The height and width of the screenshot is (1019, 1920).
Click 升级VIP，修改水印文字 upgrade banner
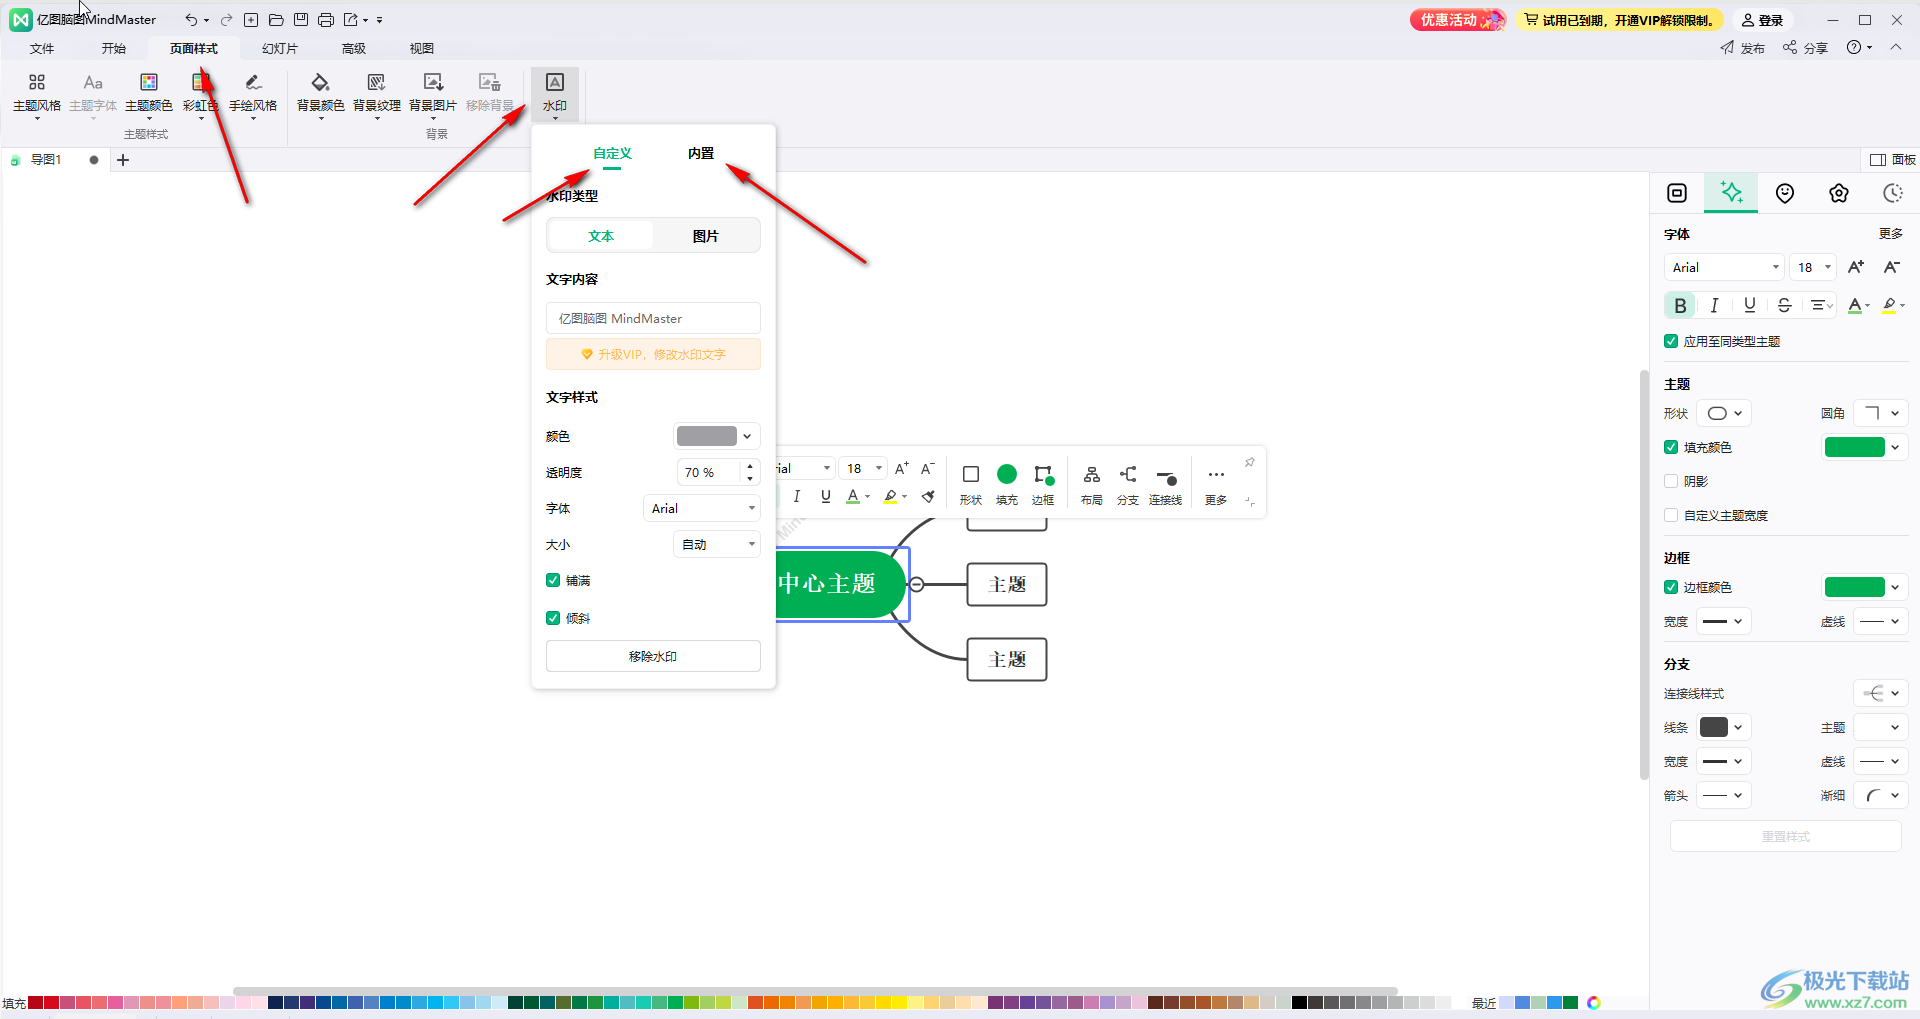(653, 354)
